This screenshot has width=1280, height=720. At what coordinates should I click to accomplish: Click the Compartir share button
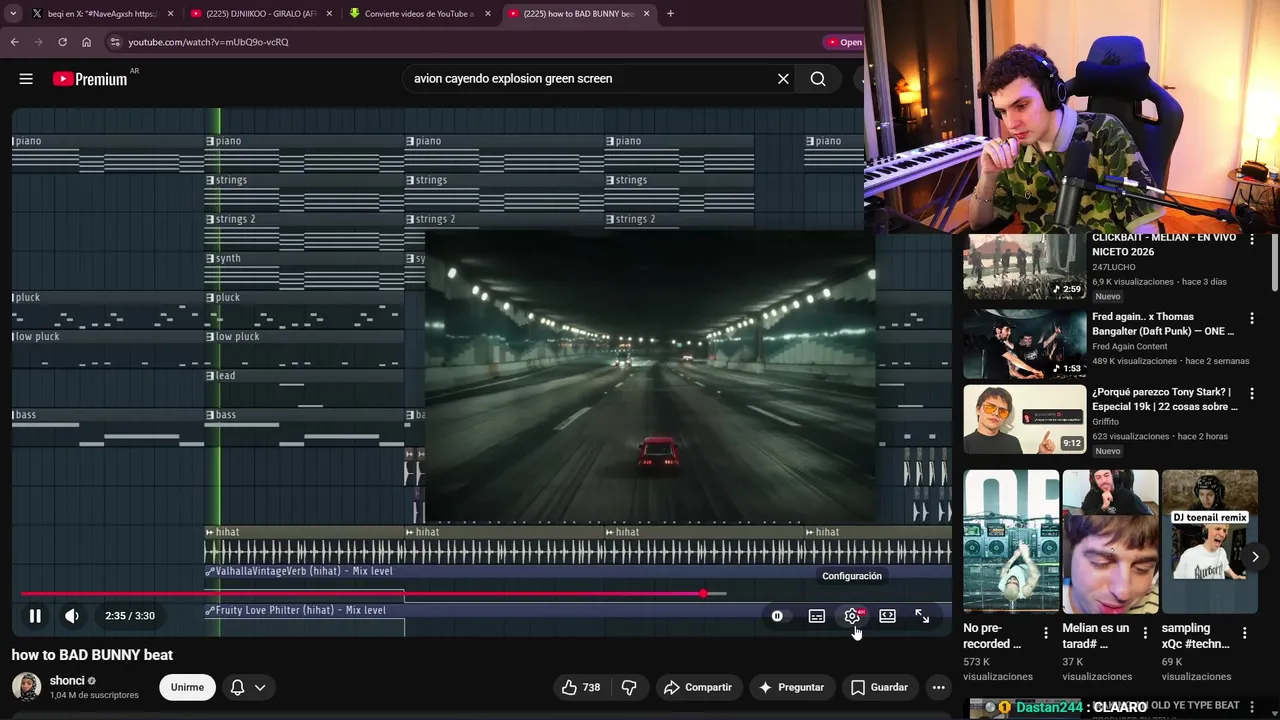698,687
